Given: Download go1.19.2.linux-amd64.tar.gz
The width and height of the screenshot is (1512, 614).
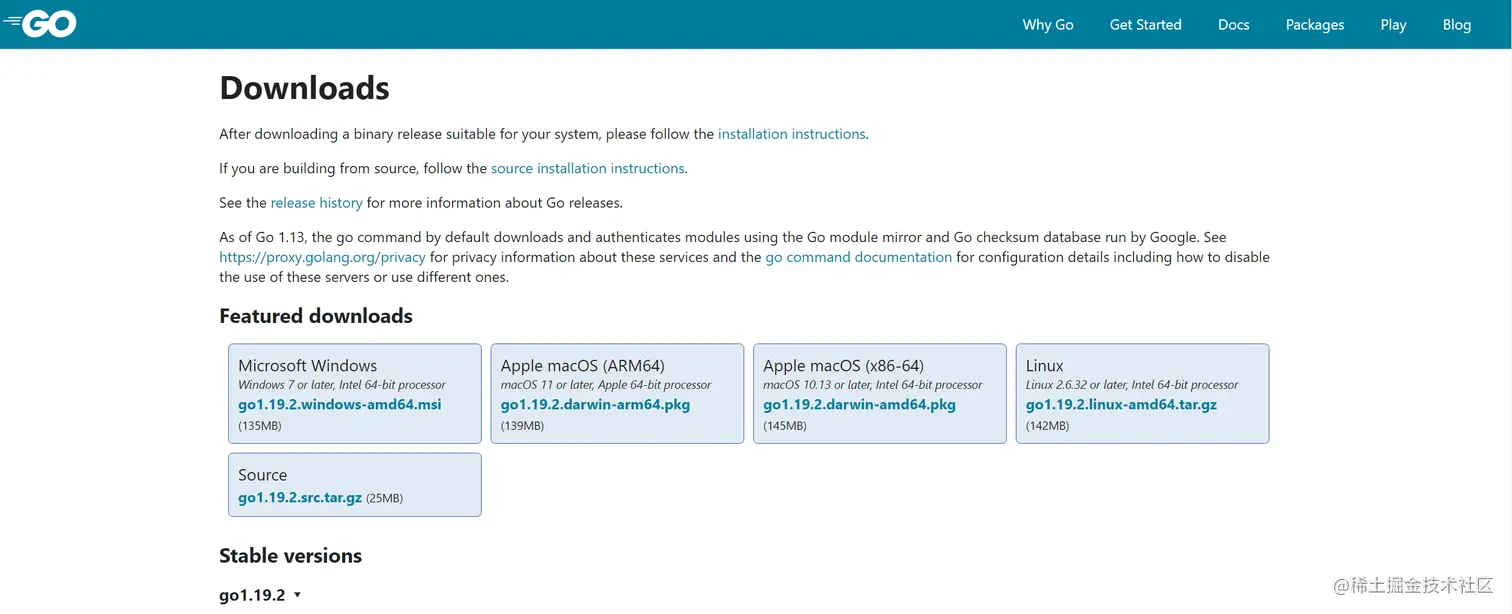Looking at the screenshot, I should click(1121, 405).
